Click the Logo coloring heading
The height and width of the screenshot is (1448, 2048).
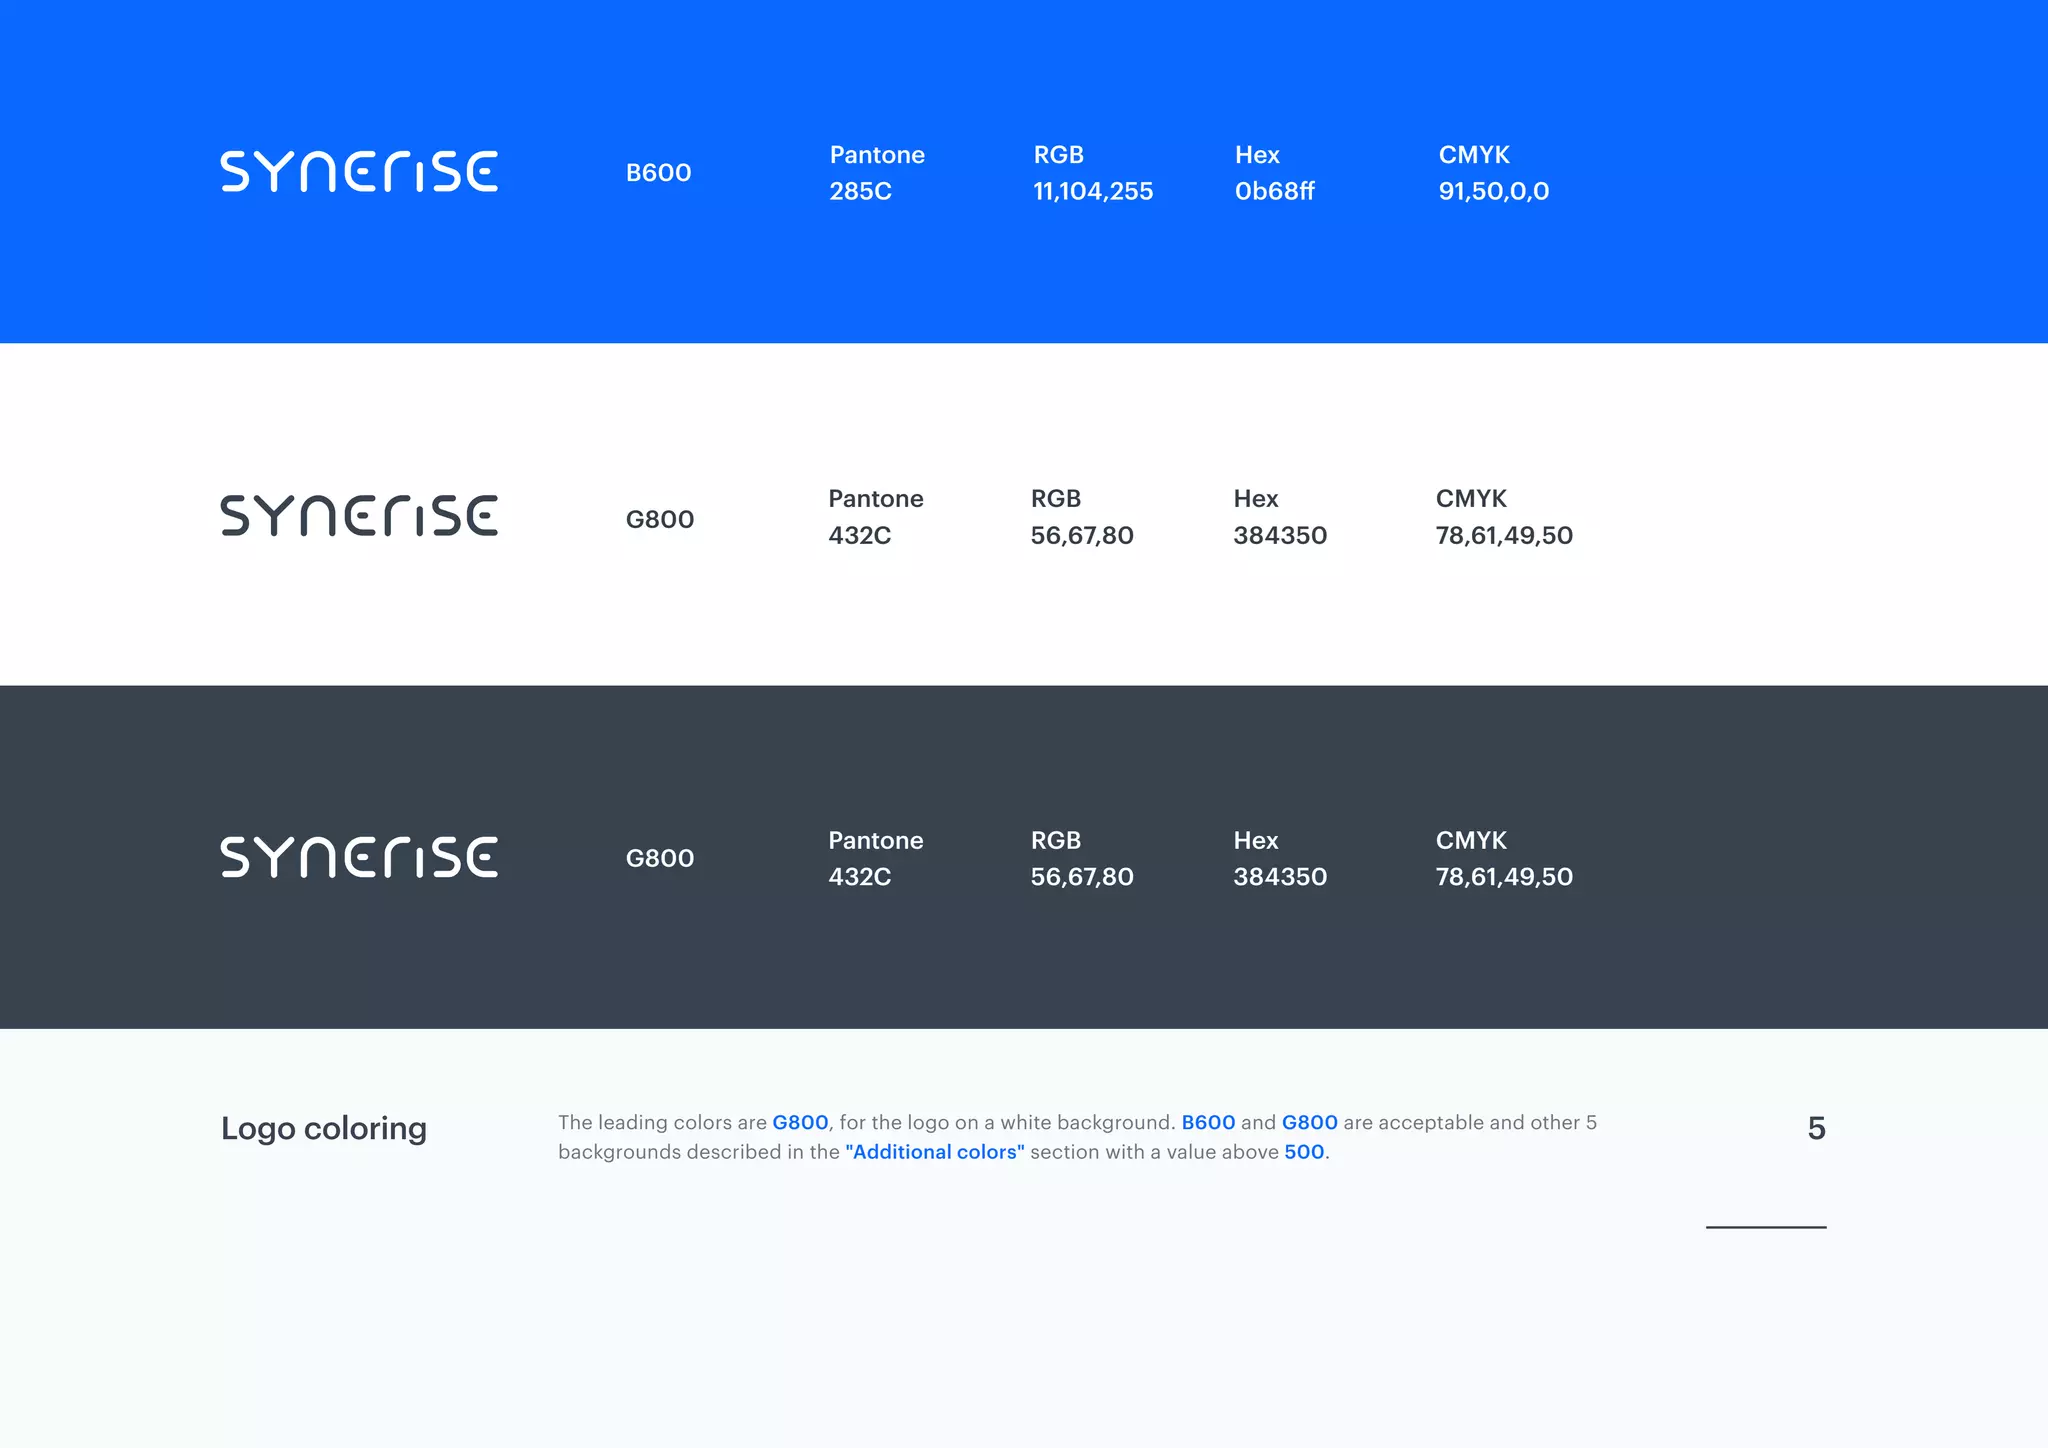point(324,1129)
